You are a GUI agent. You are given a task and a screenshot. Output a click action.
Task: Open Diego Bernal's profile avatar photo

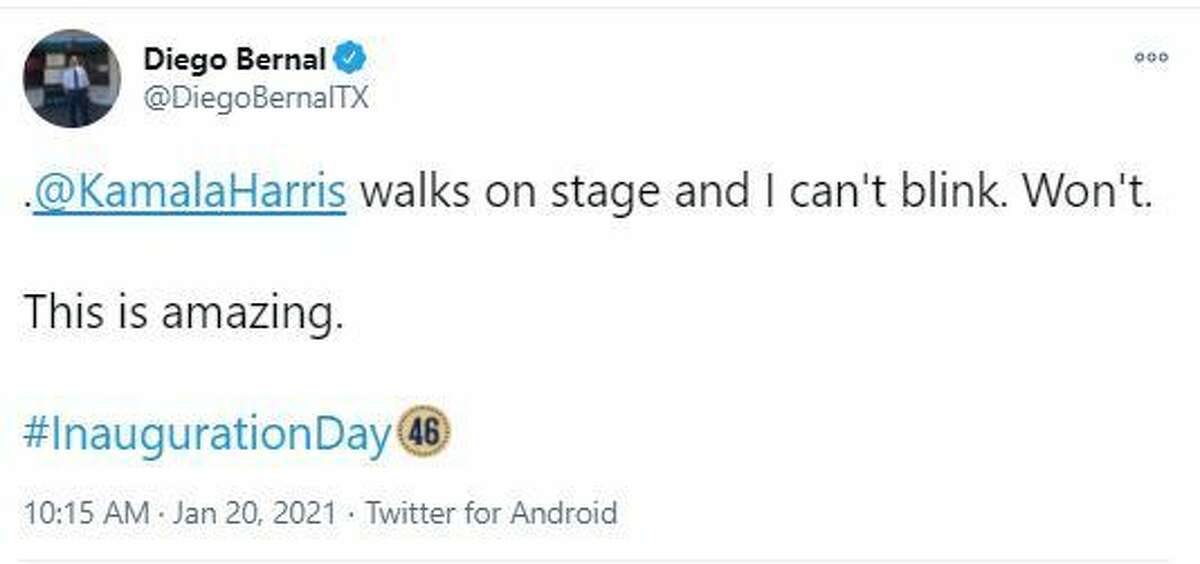72,78
